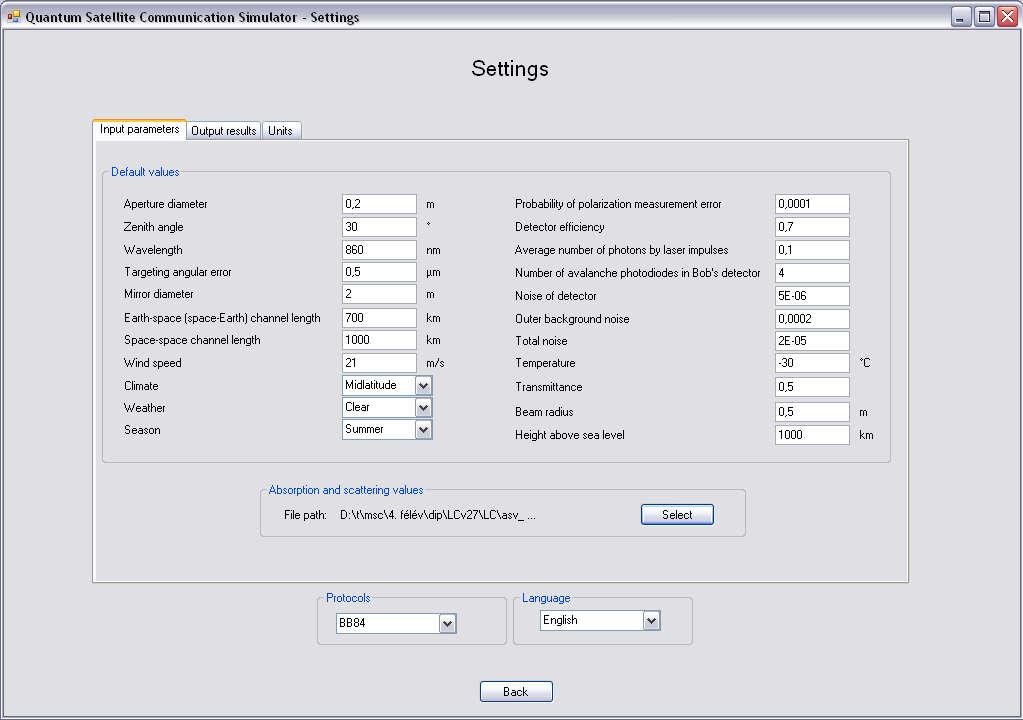Maximize the Settings window
Image resolution: width=1023 pixels, height=720 pixels.
point(984,16)
